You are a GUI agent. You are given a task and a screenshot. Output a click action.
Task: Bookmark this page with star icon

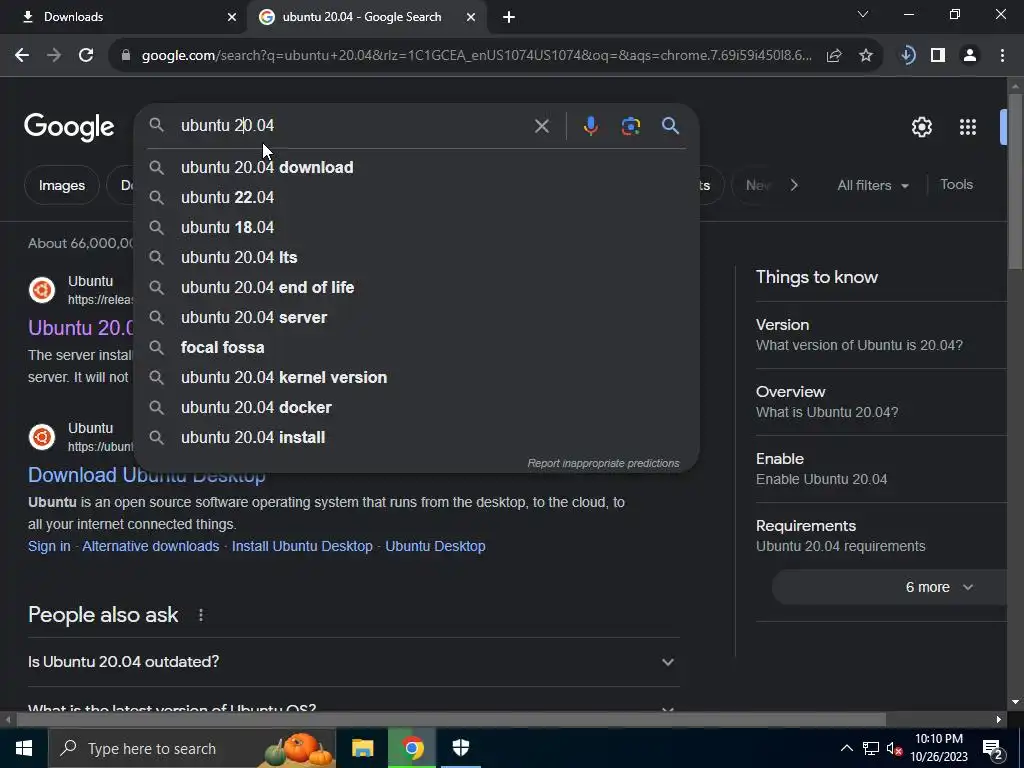(x=866, y=56)
